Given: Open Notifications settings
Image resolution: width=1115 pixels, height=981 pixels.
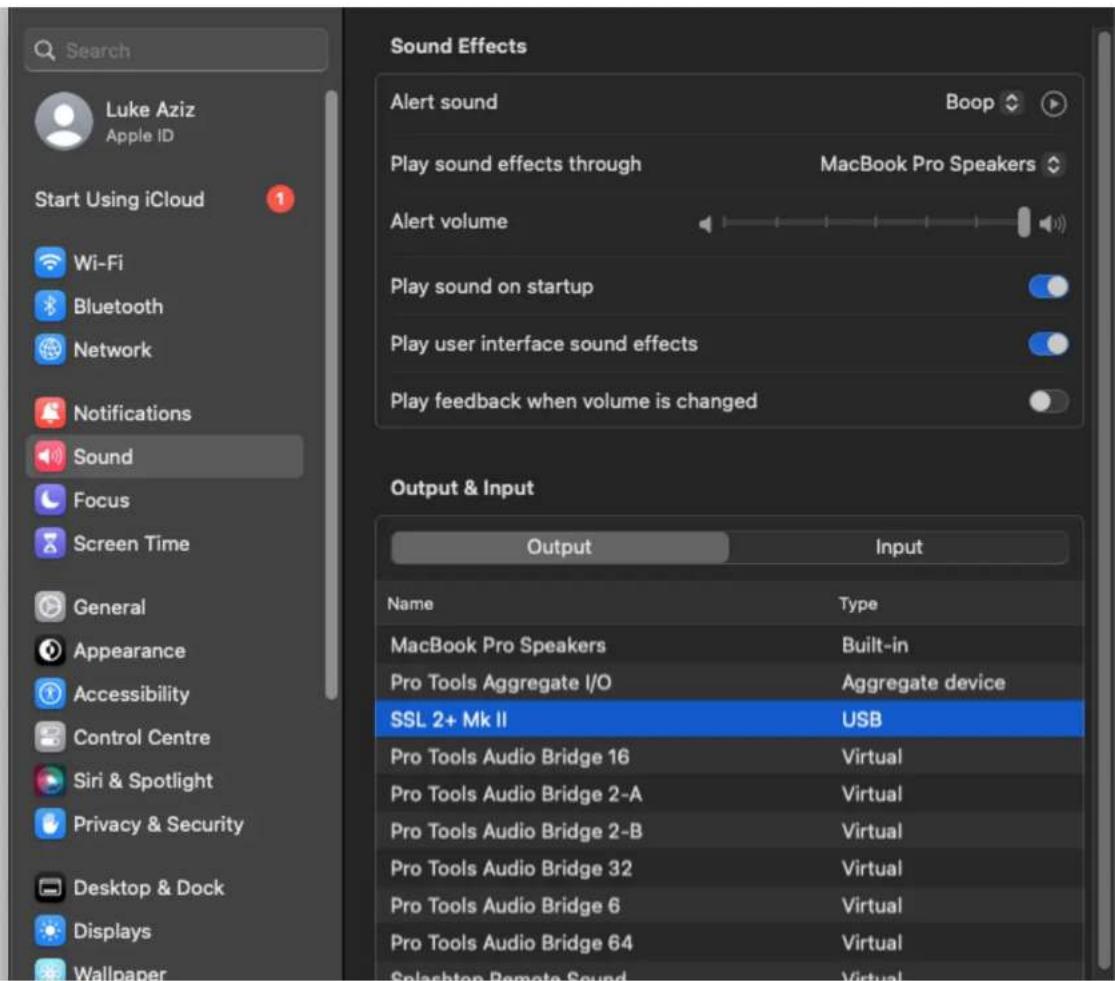Looking at the screenshot, I should 165,412.
